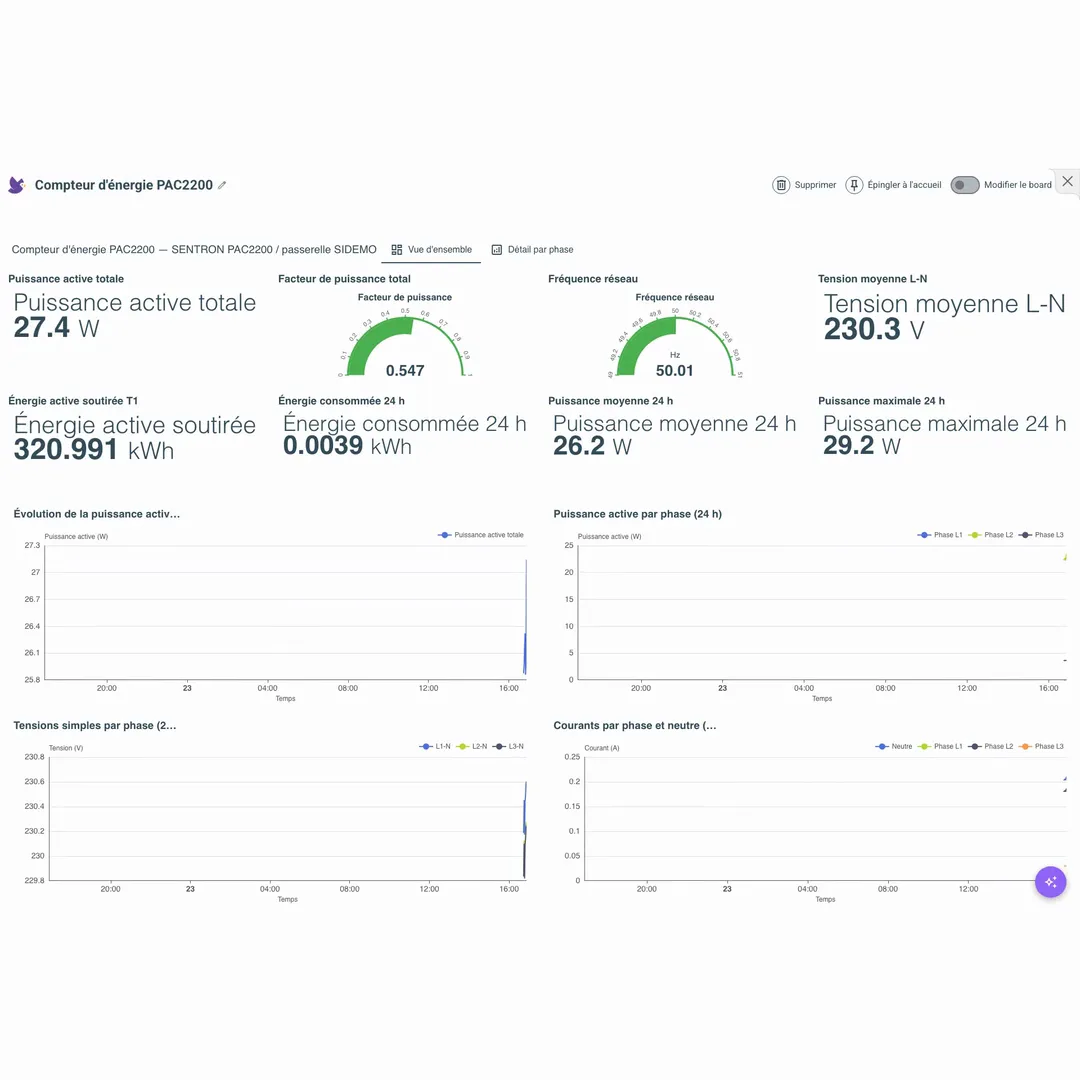Click the Puissance moyenne 24 h widget heading

pos(610,401)
